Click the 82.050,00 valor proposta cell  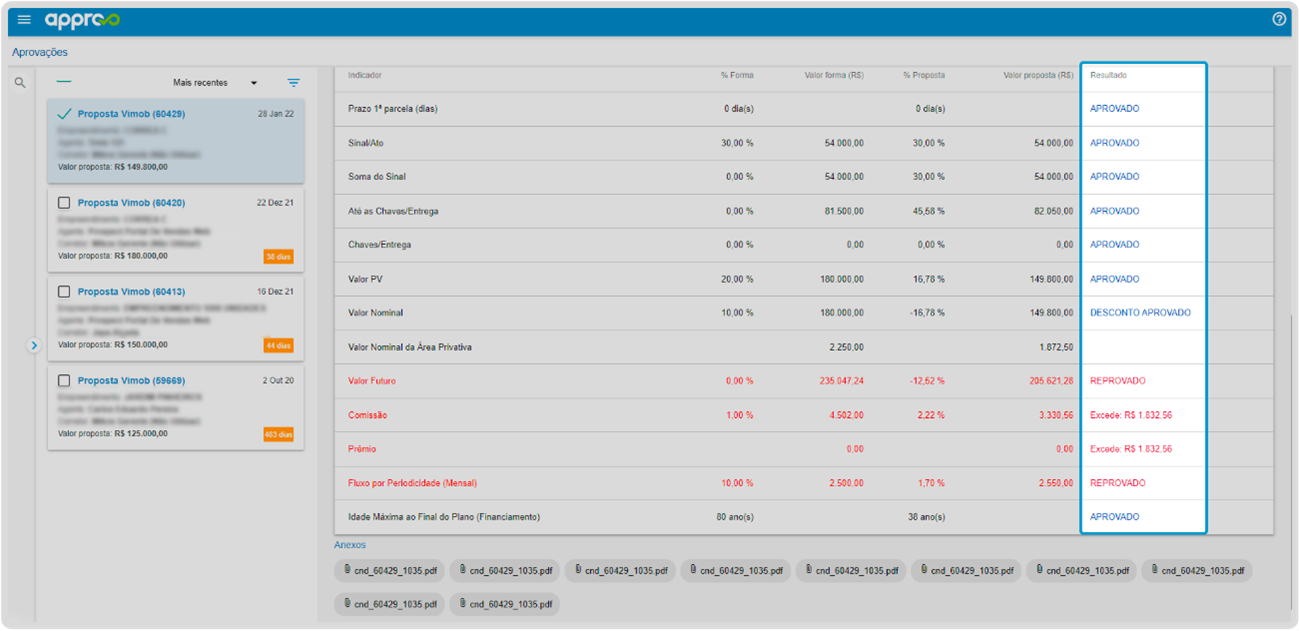click(1053, 211)
